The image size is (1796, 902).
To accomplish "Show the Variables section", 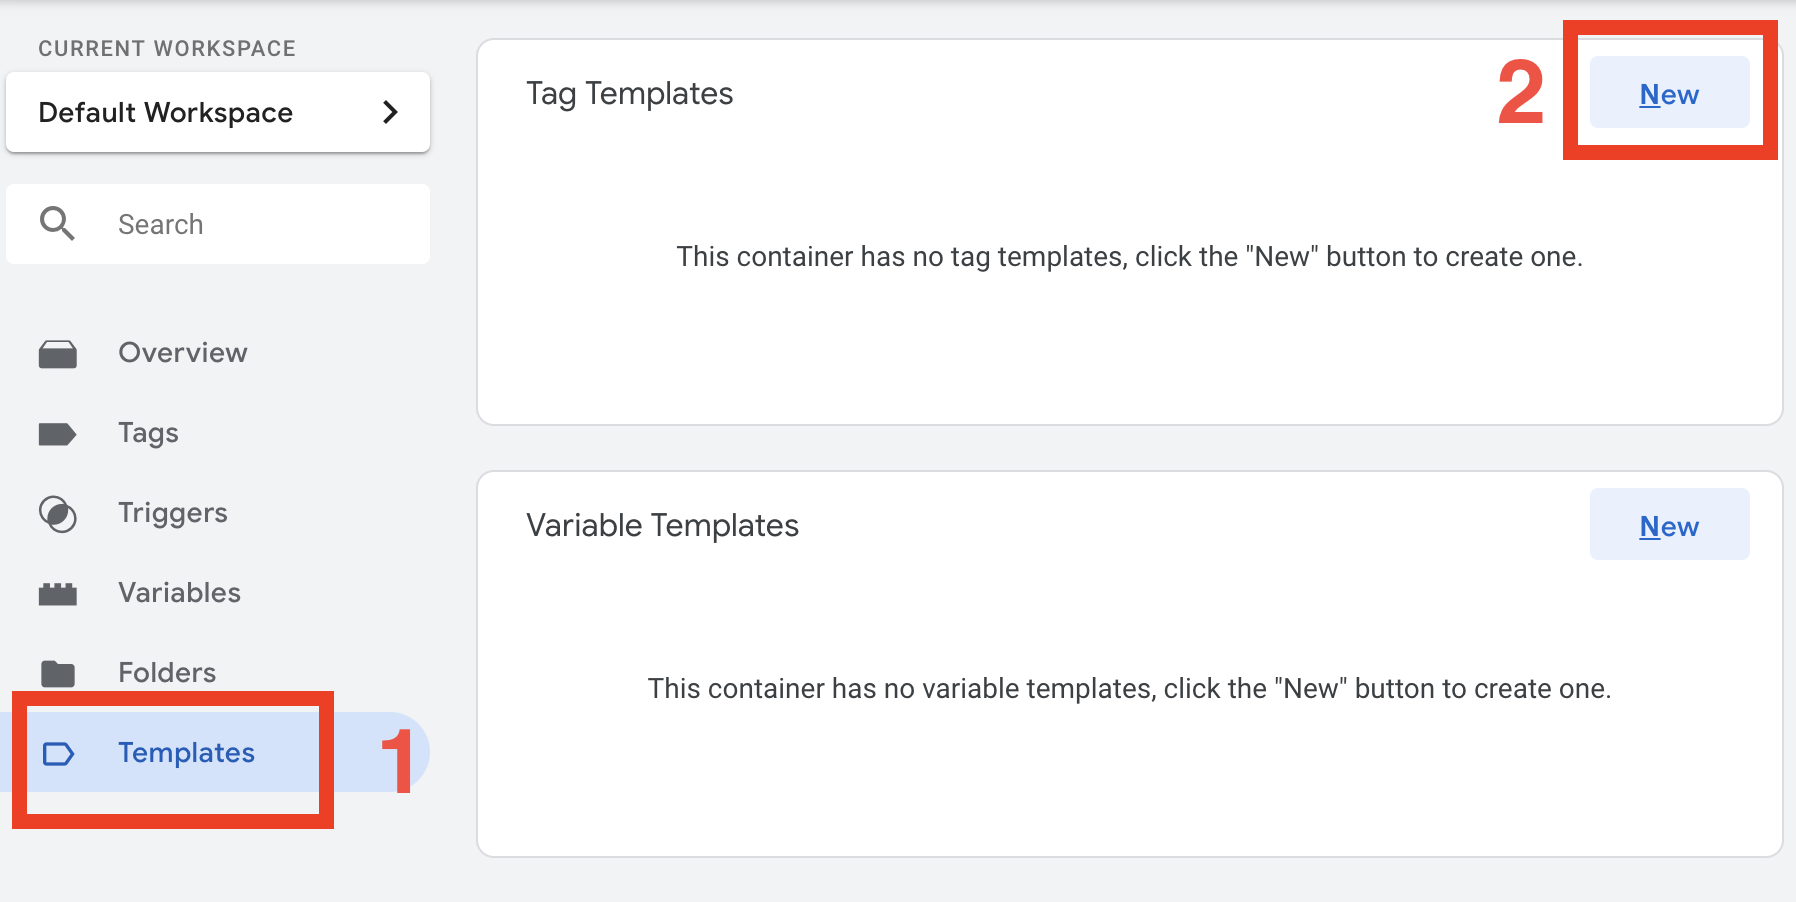I will click(x=179, y=593).
